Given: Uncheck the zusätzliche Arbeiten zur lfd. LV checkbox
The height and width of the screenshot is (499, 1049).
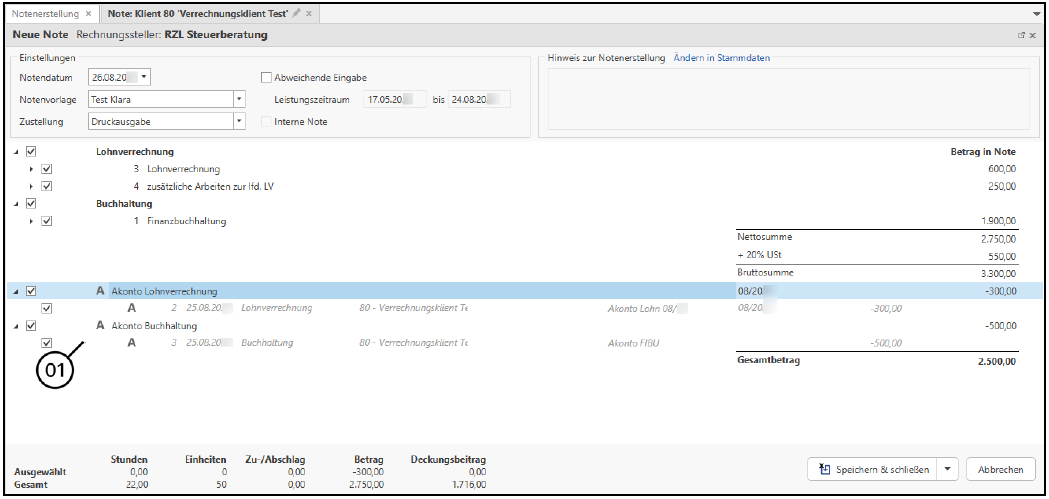Looking at the screenshot, I should click(x=47, y=186).
